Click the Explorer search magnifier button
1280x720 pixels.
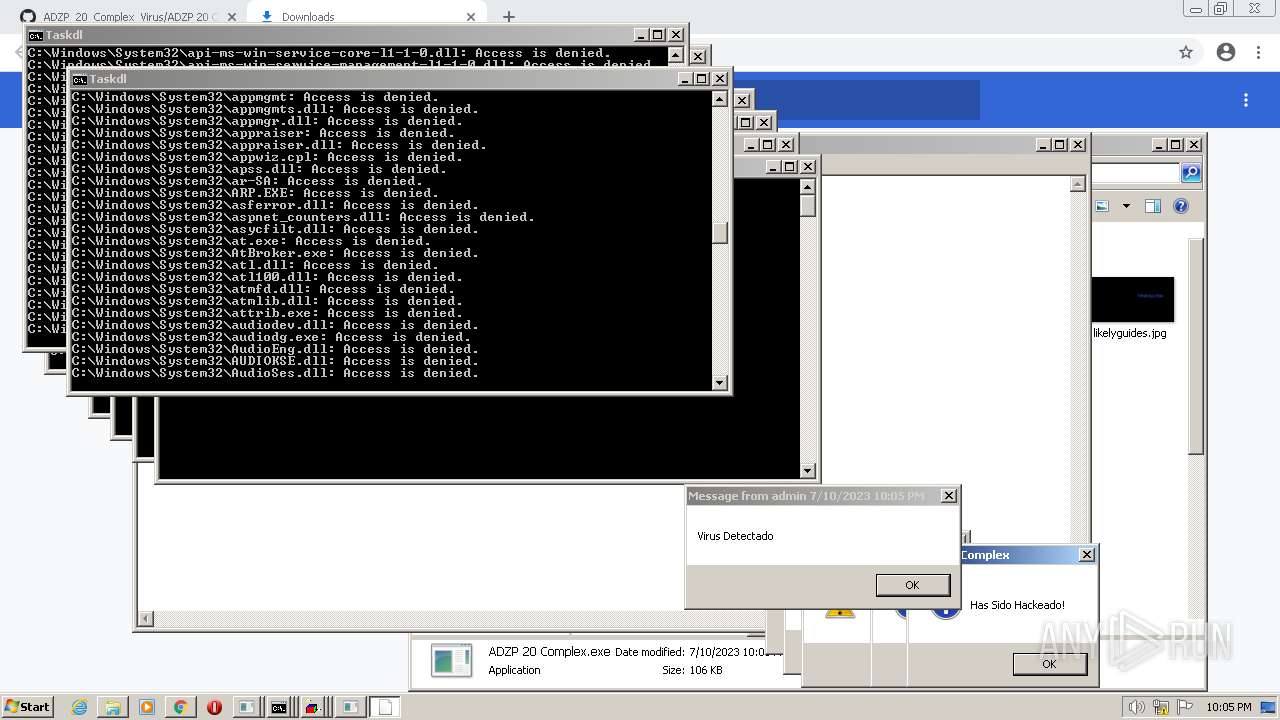click(1191, 173)
